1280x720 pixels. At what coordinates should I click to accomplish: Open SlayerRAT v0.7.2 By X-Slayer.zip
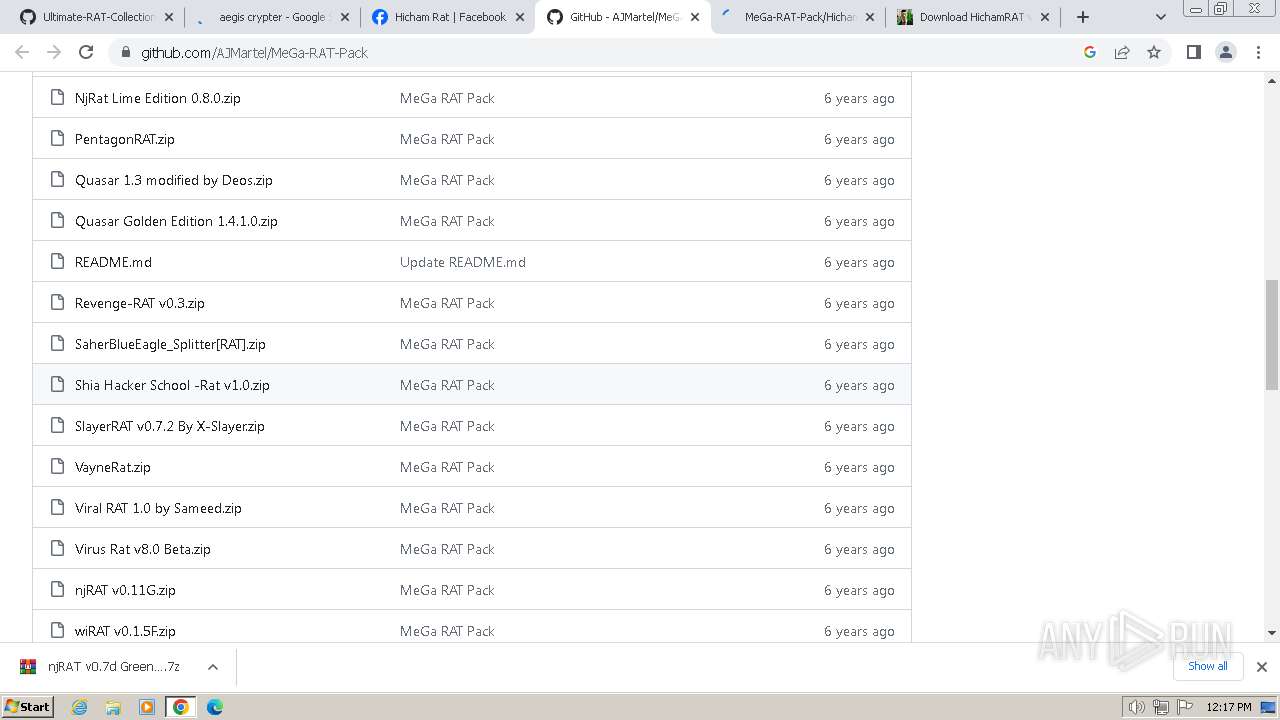tap(169, 426)
